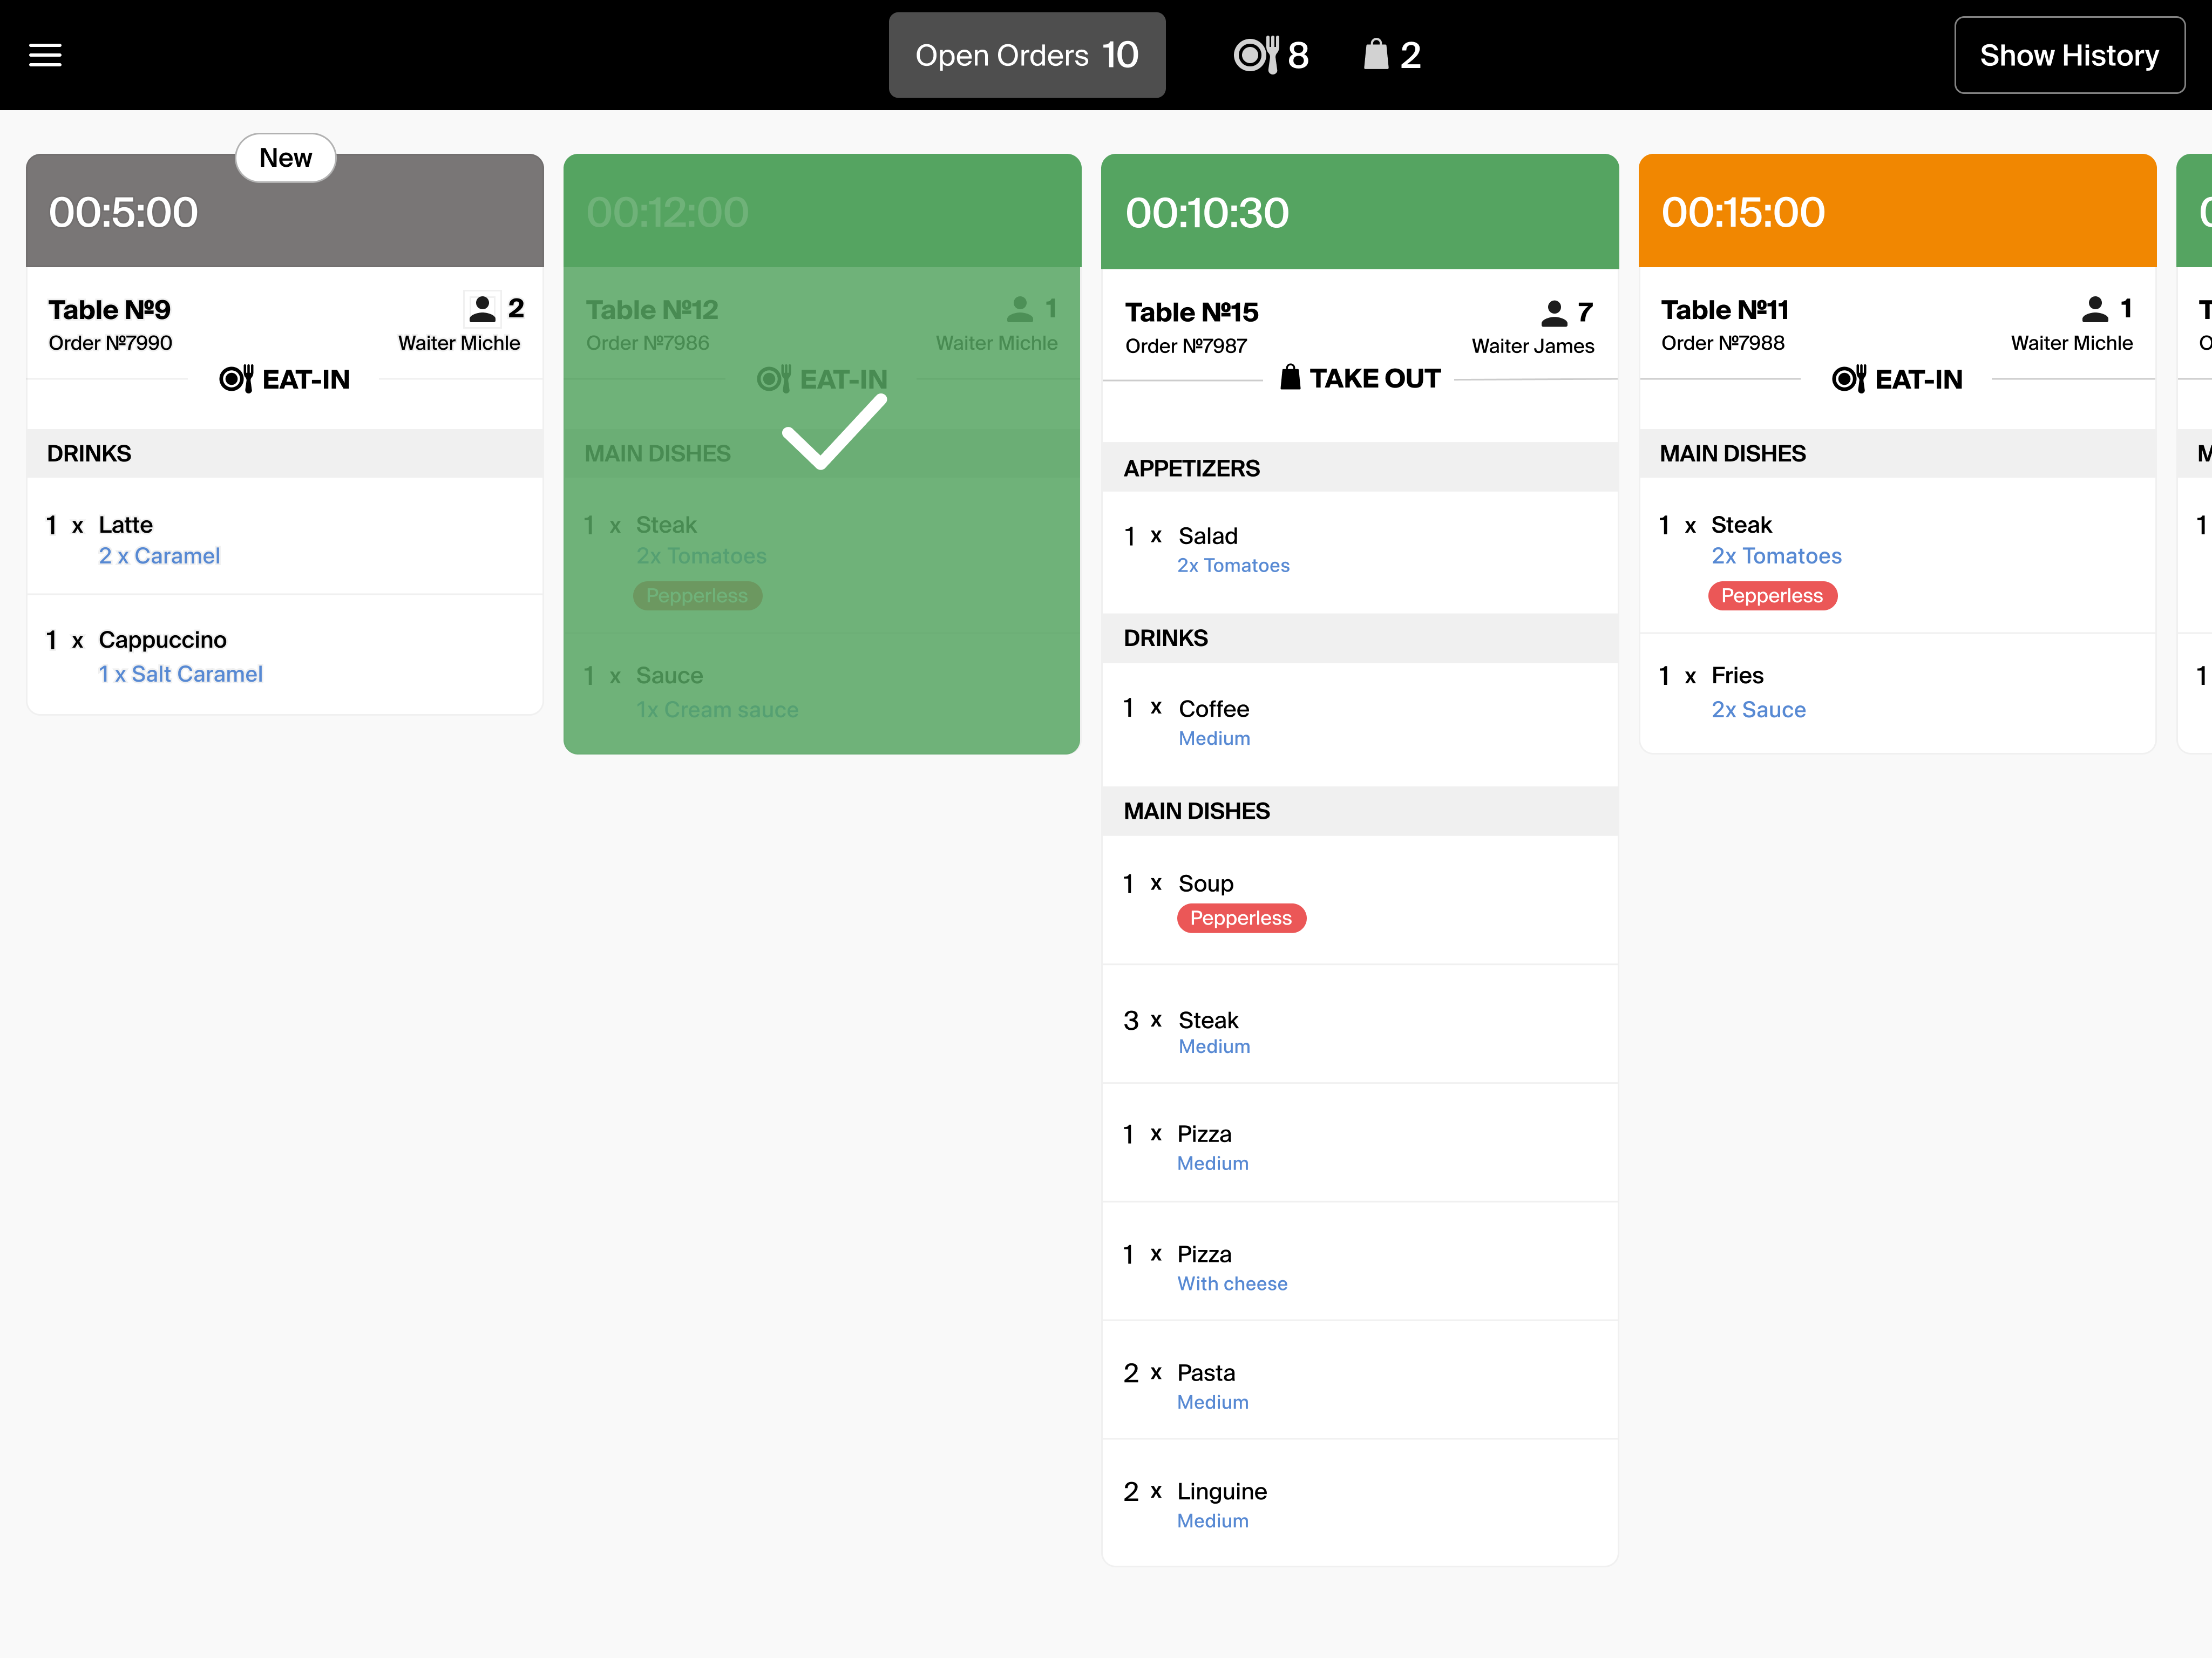
Task: Click Order №7987 label
Action: pyautogui.click(x=1186, y=346)
